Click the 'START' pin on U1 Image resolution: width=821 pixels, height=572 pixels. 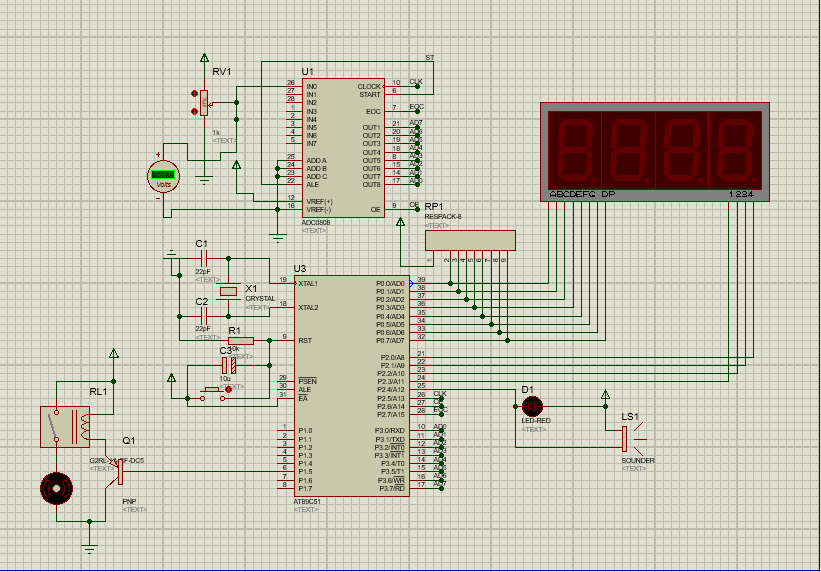(370, 95)
